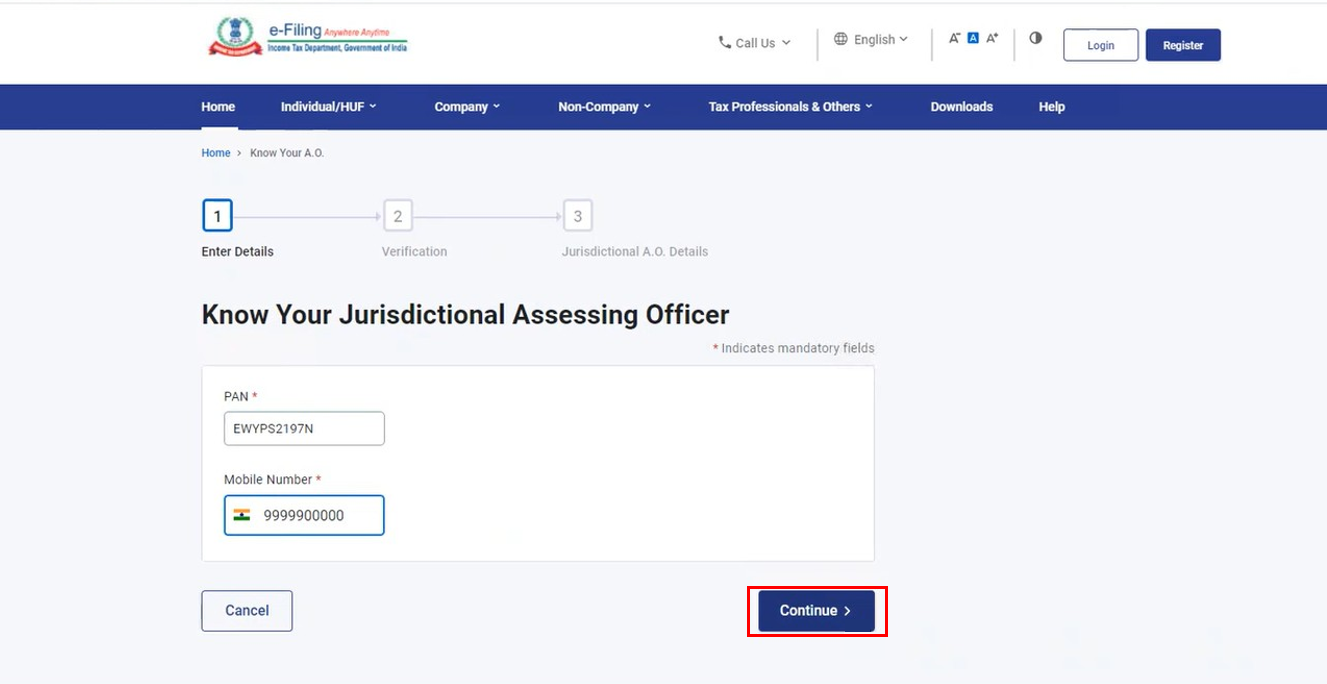Image resolution: width=1327 pixels, height=684 pixels.
Task: Expand the Tax Professionals & Others menu
Action: pos(790,106)
